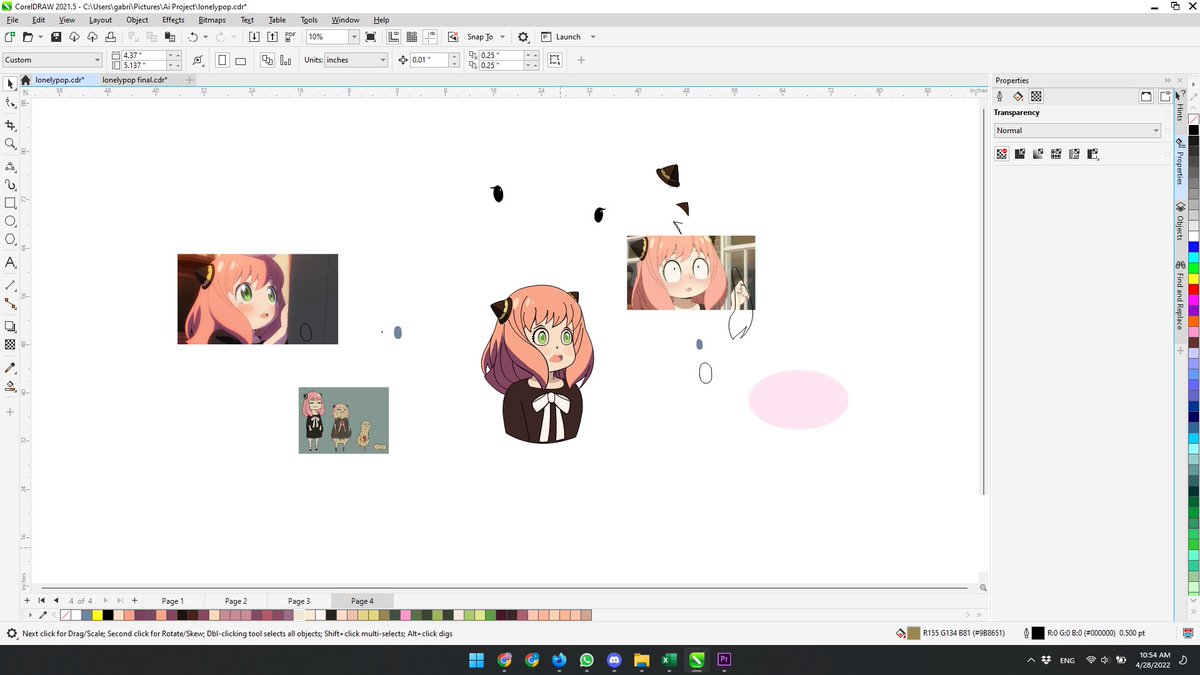Viewport: 1200px width, 675px height.
Task: Click the page width 4.37 field
Action: pos(145,55)
